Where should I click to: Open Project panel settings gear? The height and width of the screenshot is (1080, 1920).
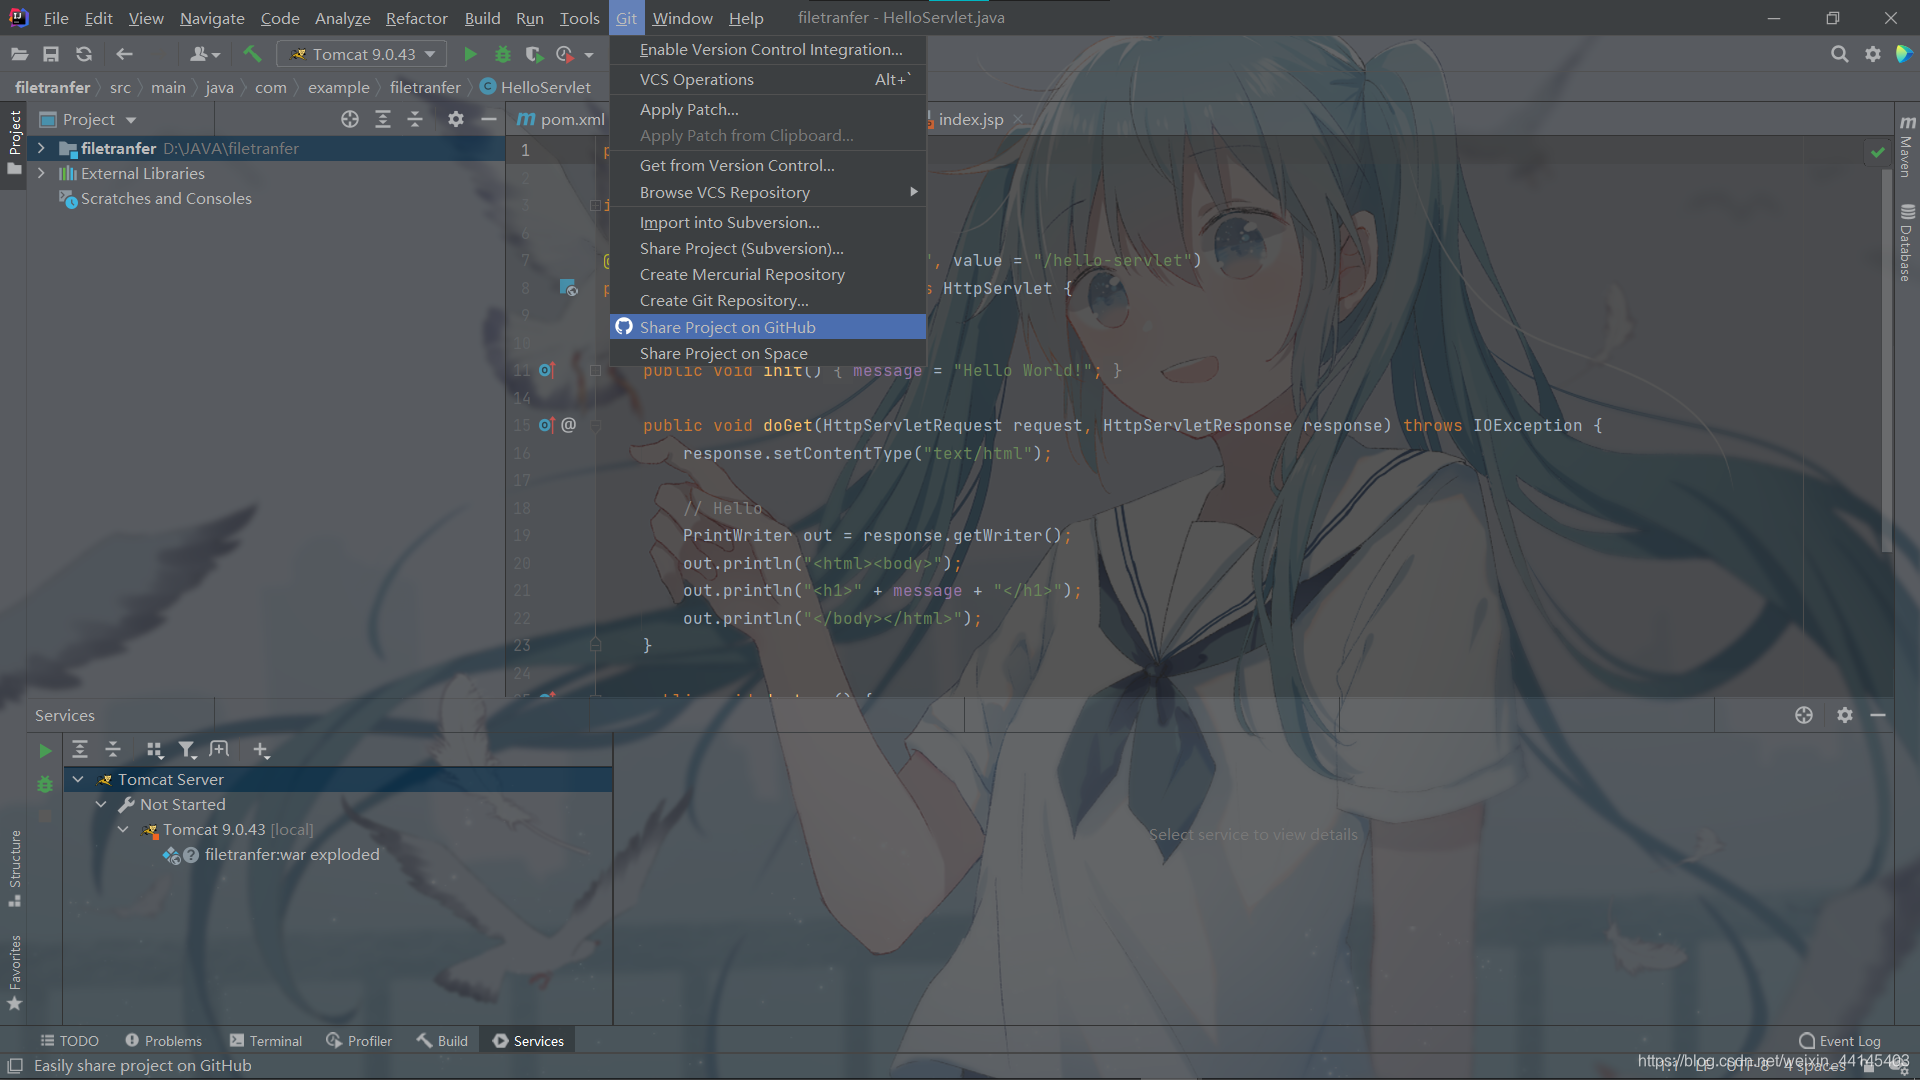(455, 119)
